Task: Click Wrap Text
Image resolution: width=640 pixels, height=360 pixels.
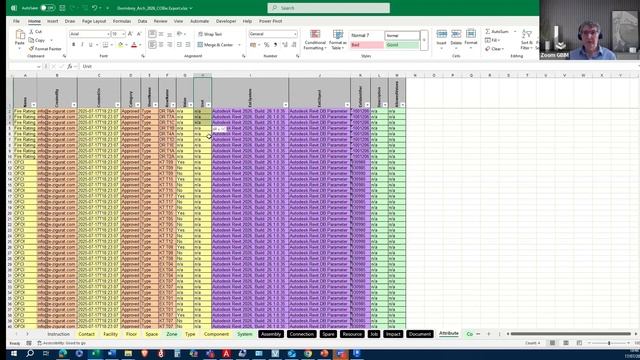Action: click(210, 34)
